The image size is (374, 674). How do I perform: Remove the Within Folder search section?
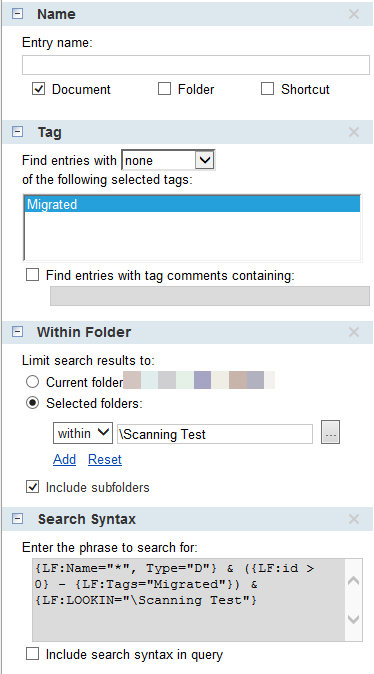(353, 332)
